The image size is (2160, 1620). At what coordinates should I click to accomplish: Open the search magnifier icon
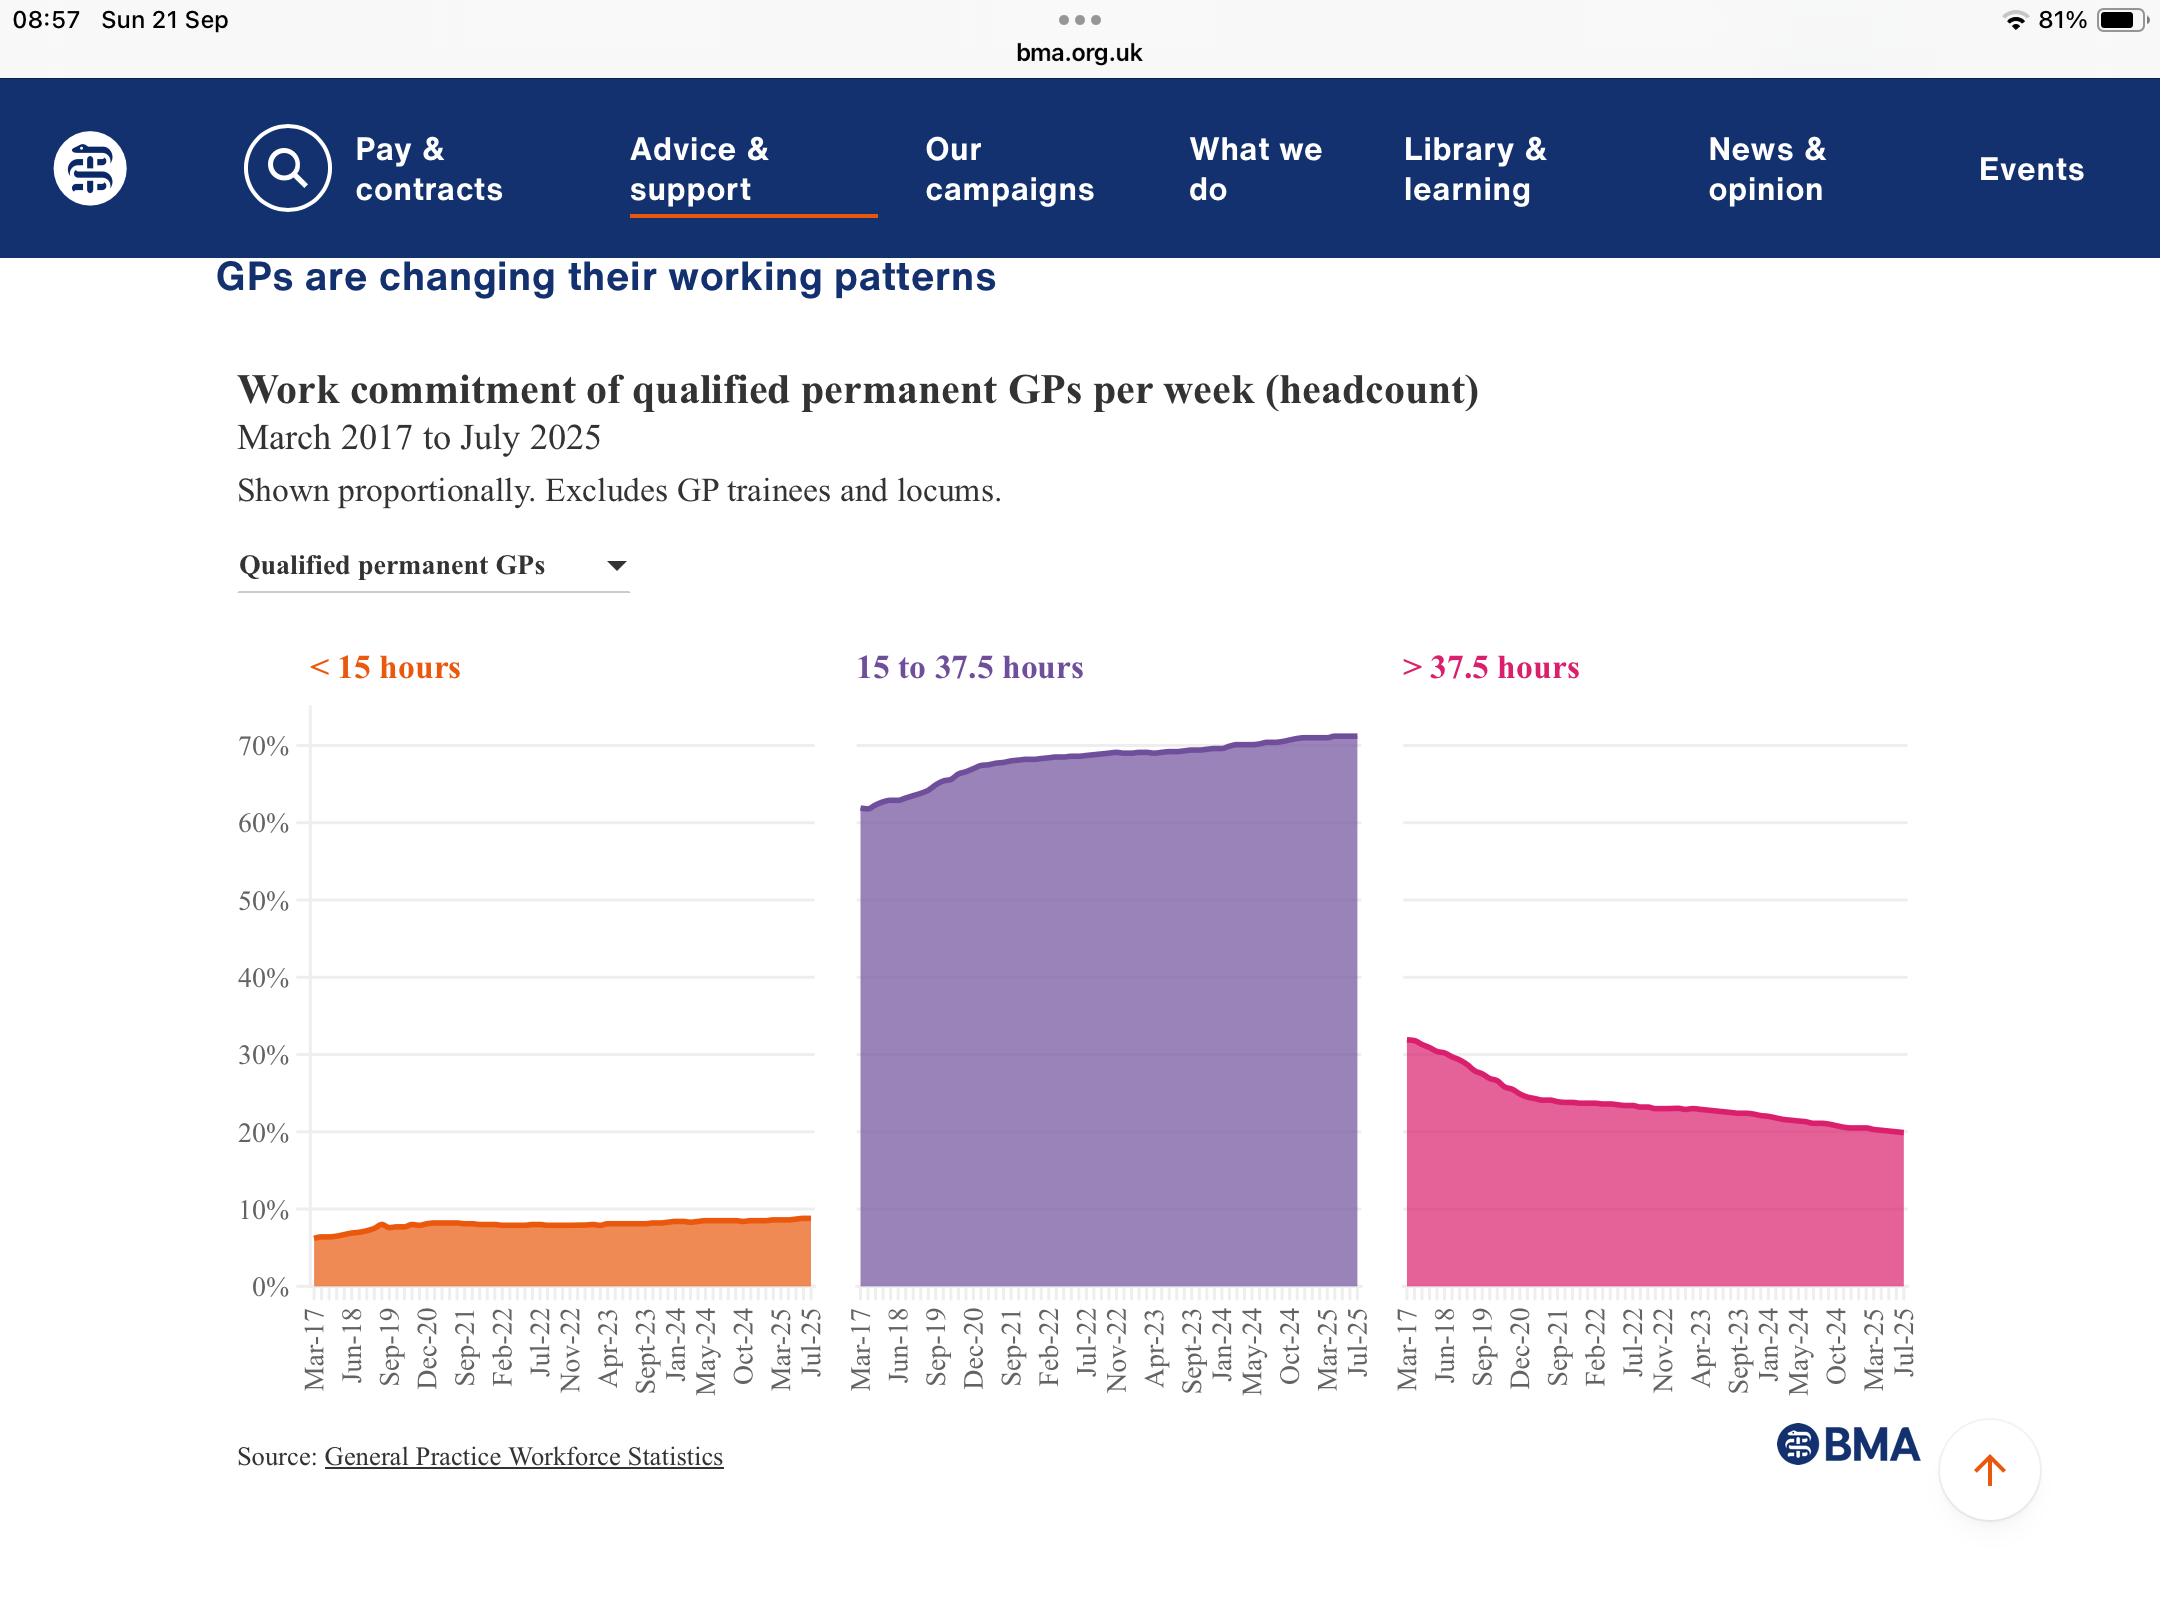click(287, 168)
